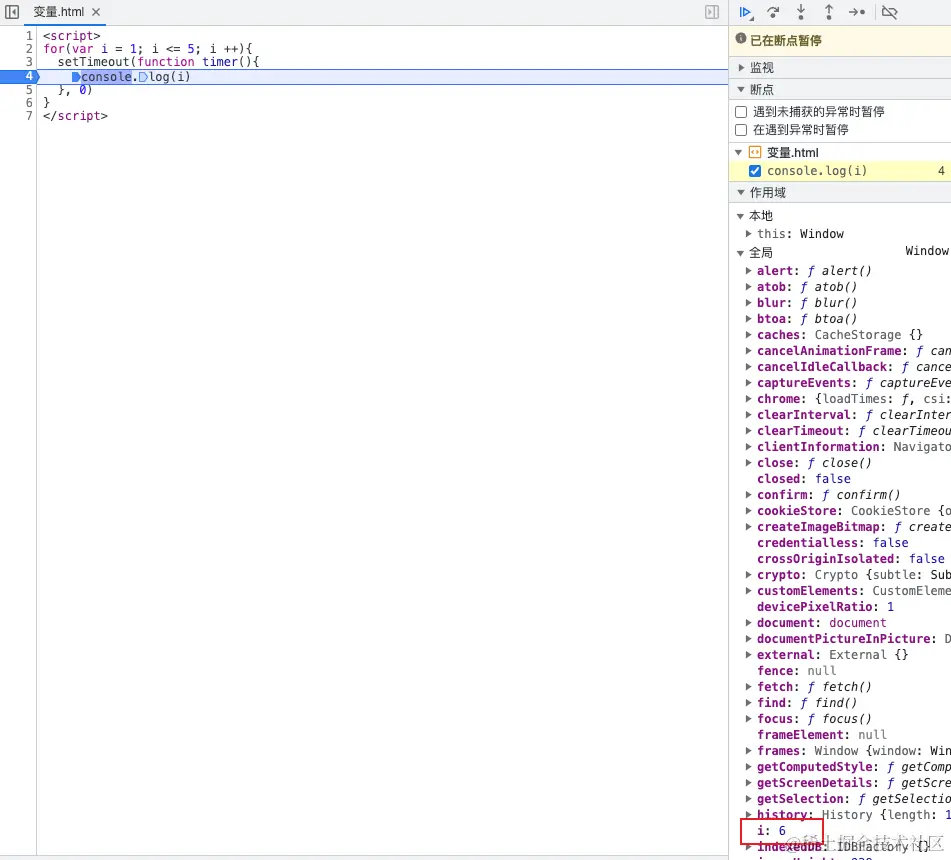
Task: Expand the alert property
Action: (x=748, y=270)
